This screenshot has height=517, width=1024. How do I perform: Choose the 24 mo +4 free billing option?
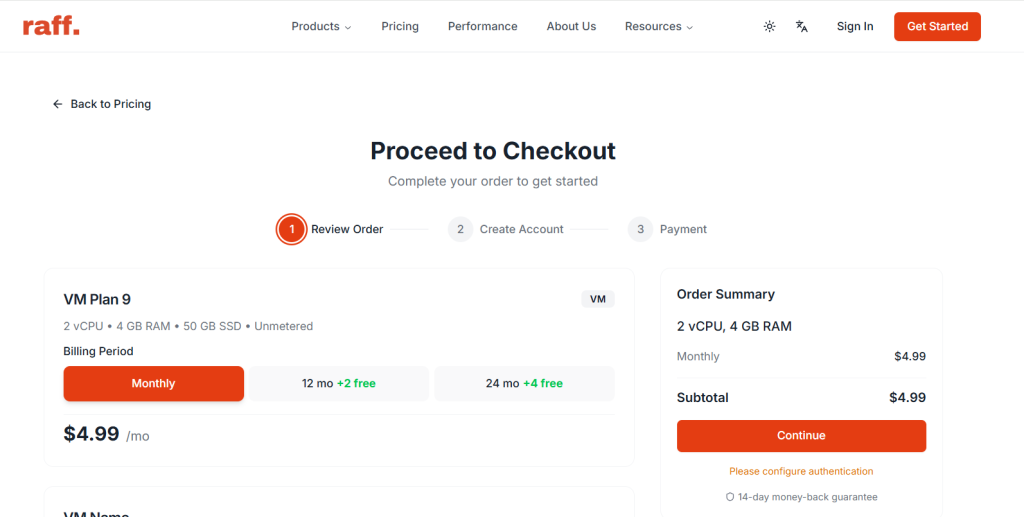pyautogui.click(x=524, y=384)
